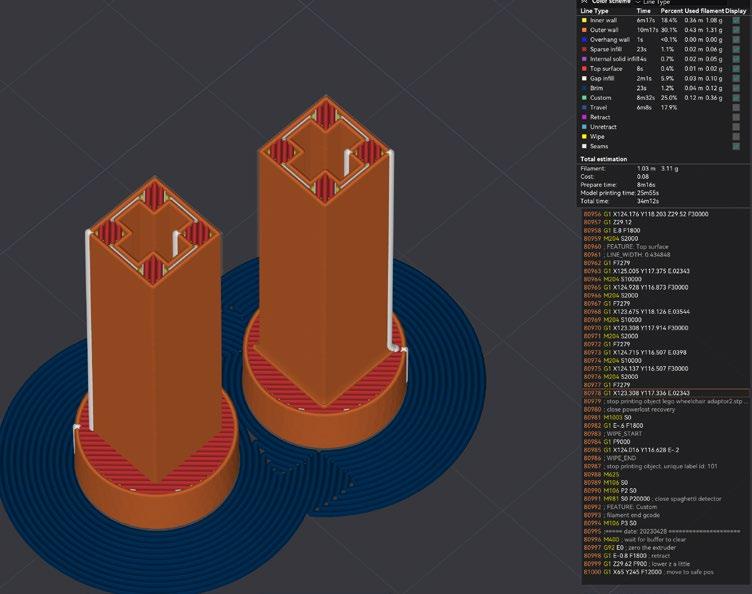The width and height of the screenshot is (752, 594).
Task: Click the Line Type column header
Action: coord(594,11)
